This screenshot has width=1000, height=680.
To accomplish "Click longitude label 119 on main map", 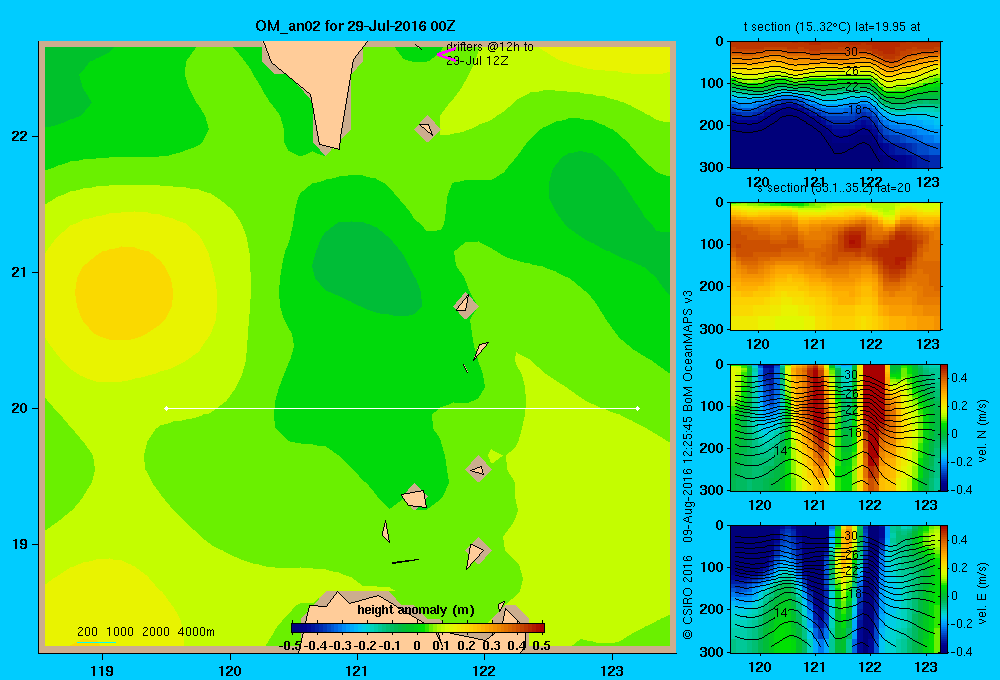I will (102, 670).
